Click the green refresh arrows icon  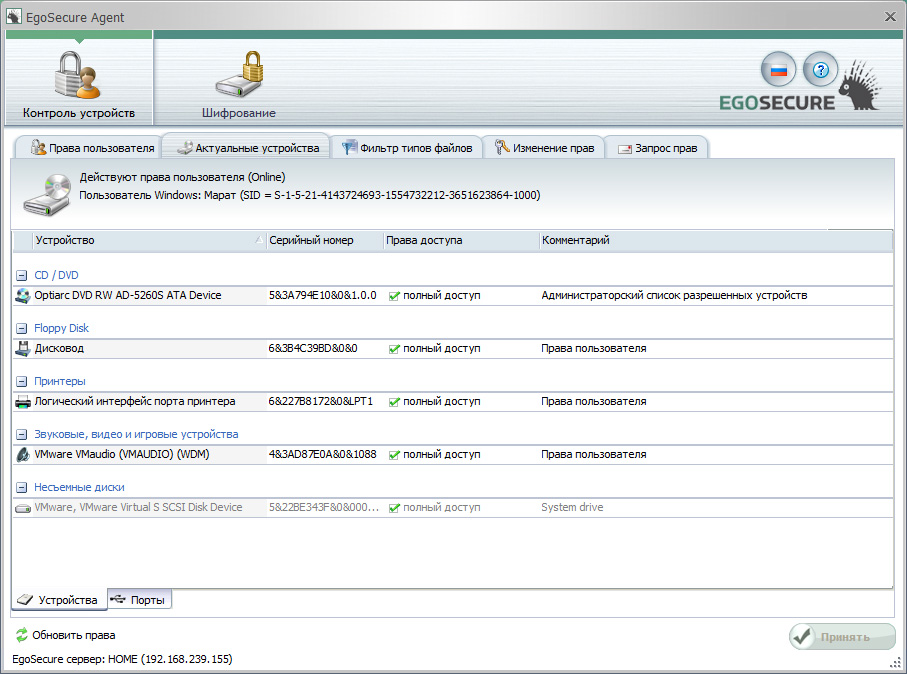(x=22, y=635)
